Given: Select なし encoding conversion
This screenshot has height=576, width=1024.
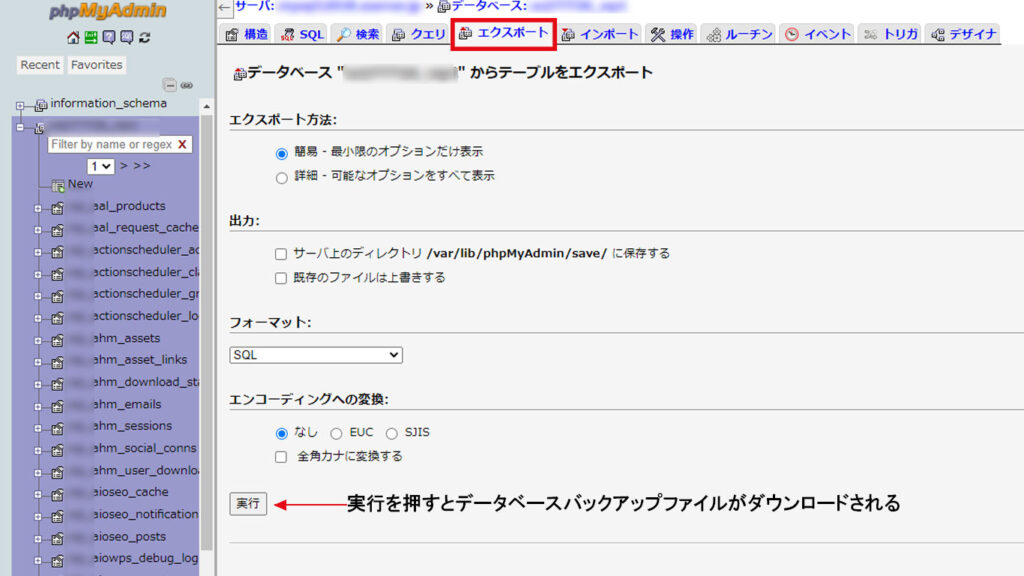Looking at the screenshot, I should pyautogui.click(x=281, y=434).
